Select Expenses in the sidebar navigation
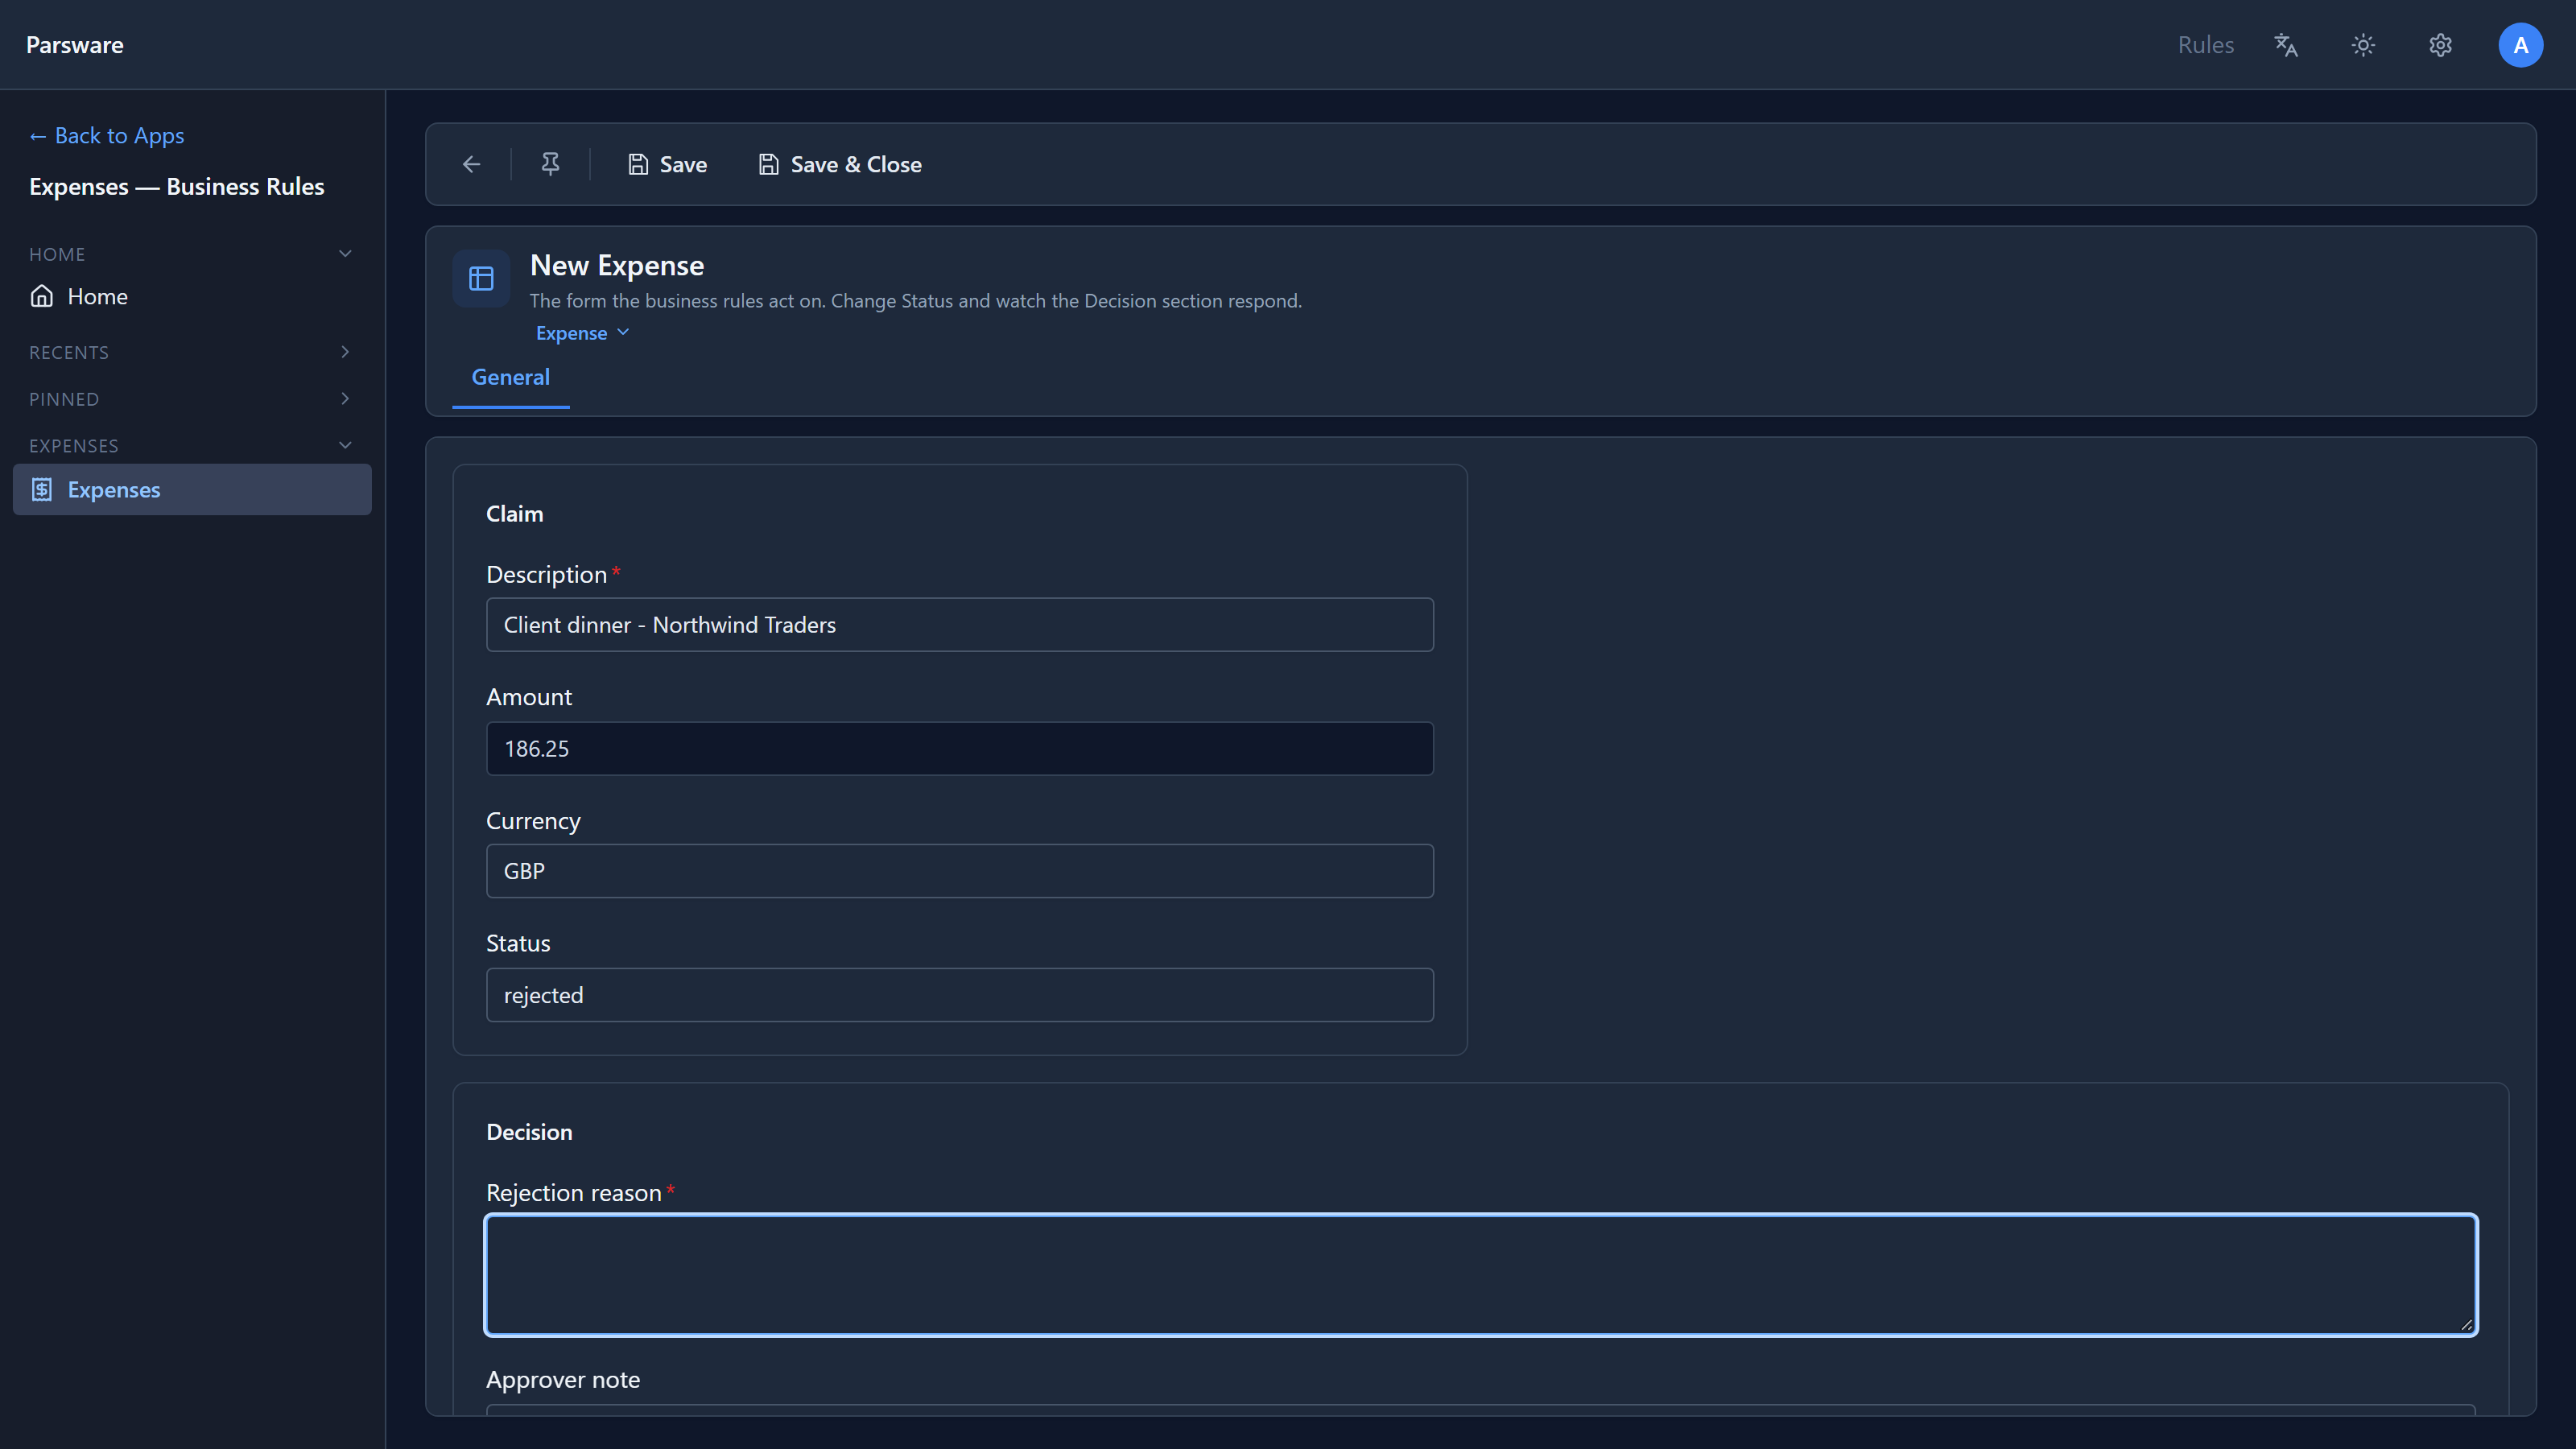Image resolution: width=2576 pixels, height=1449 pixels. [x=192, y=489]
